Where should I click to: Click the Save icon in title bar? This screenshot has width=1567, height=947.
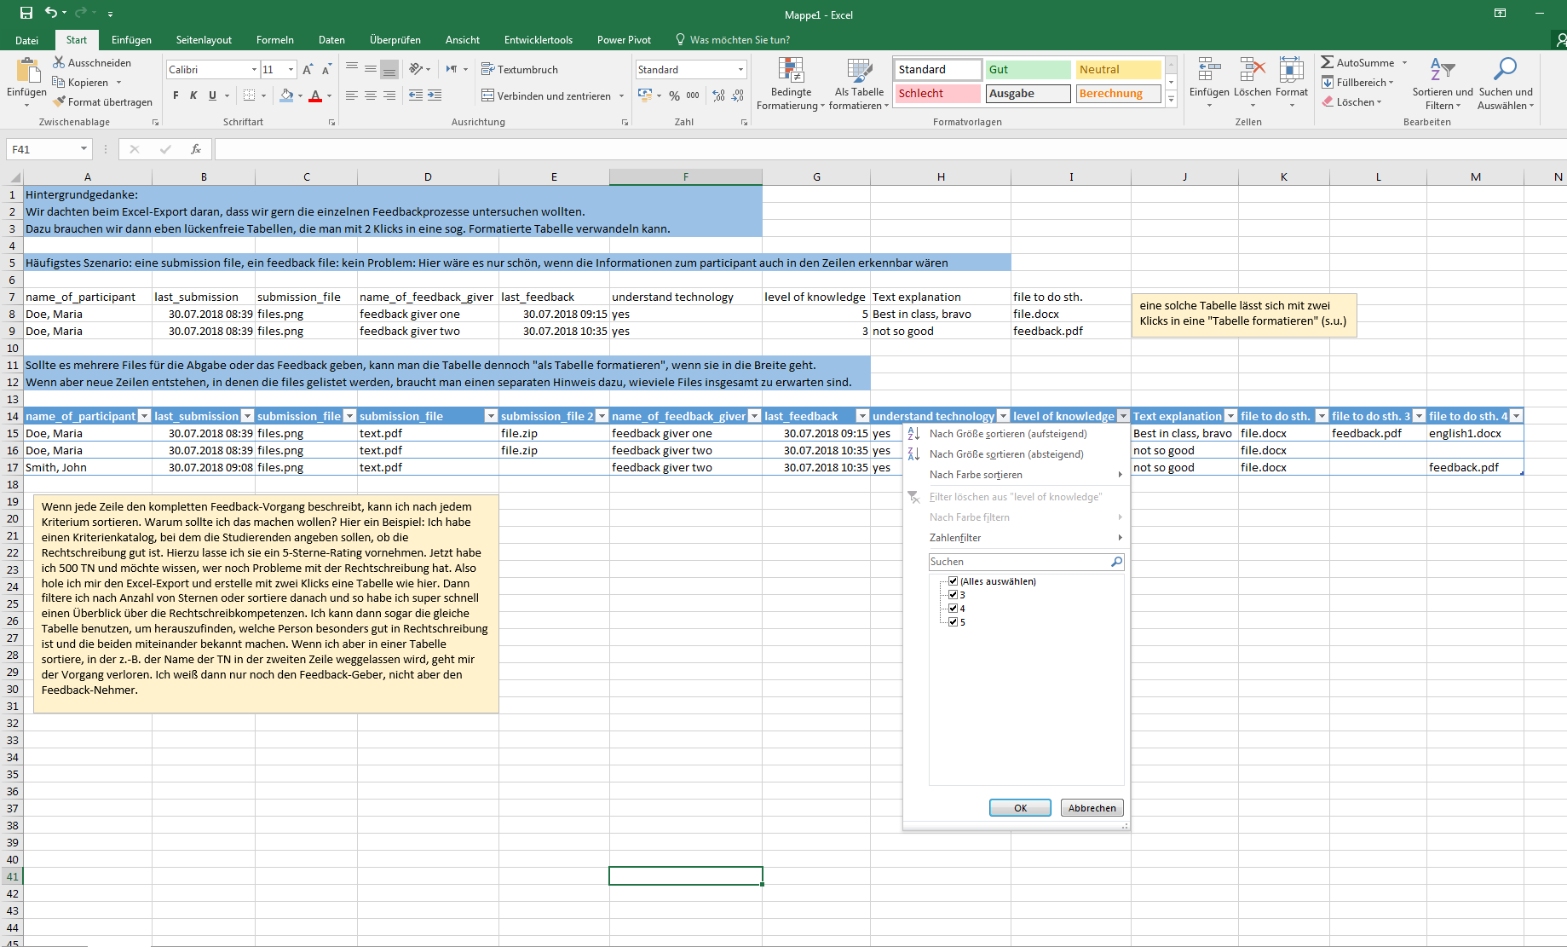pyautogui.click(x=26, y=13)
